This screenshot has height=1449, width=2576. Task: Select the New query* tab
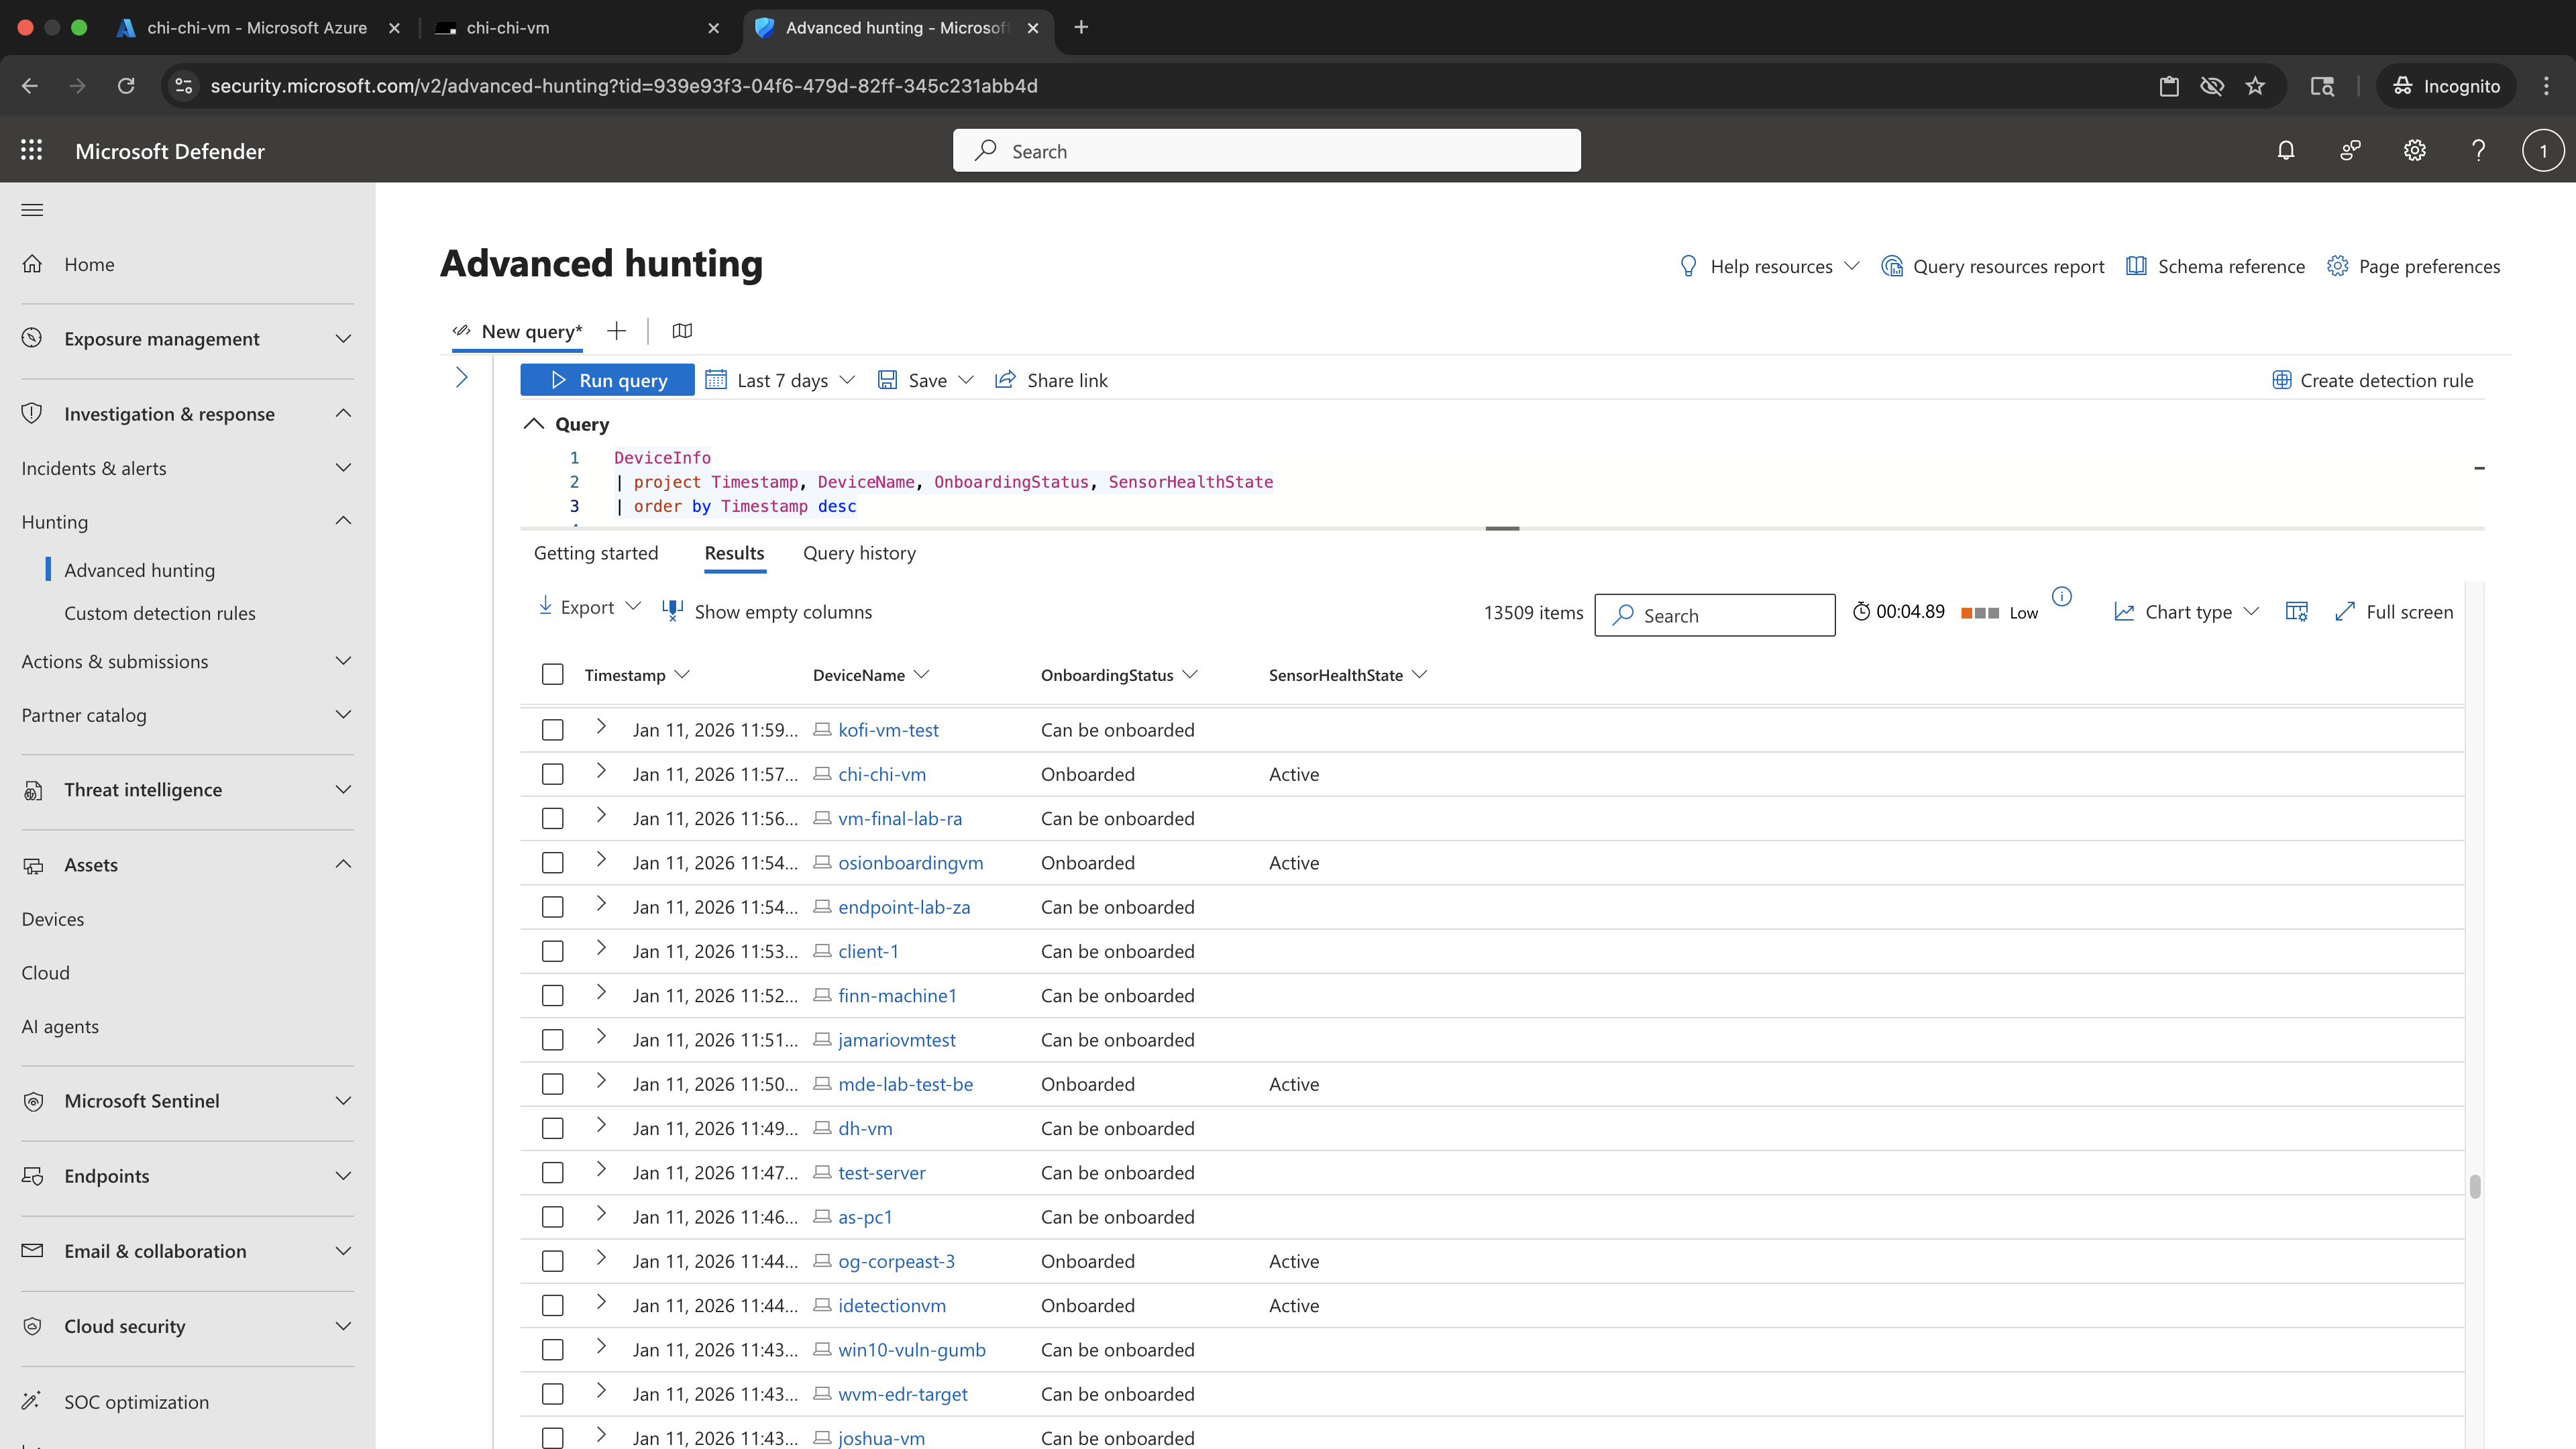pos(517,331)
